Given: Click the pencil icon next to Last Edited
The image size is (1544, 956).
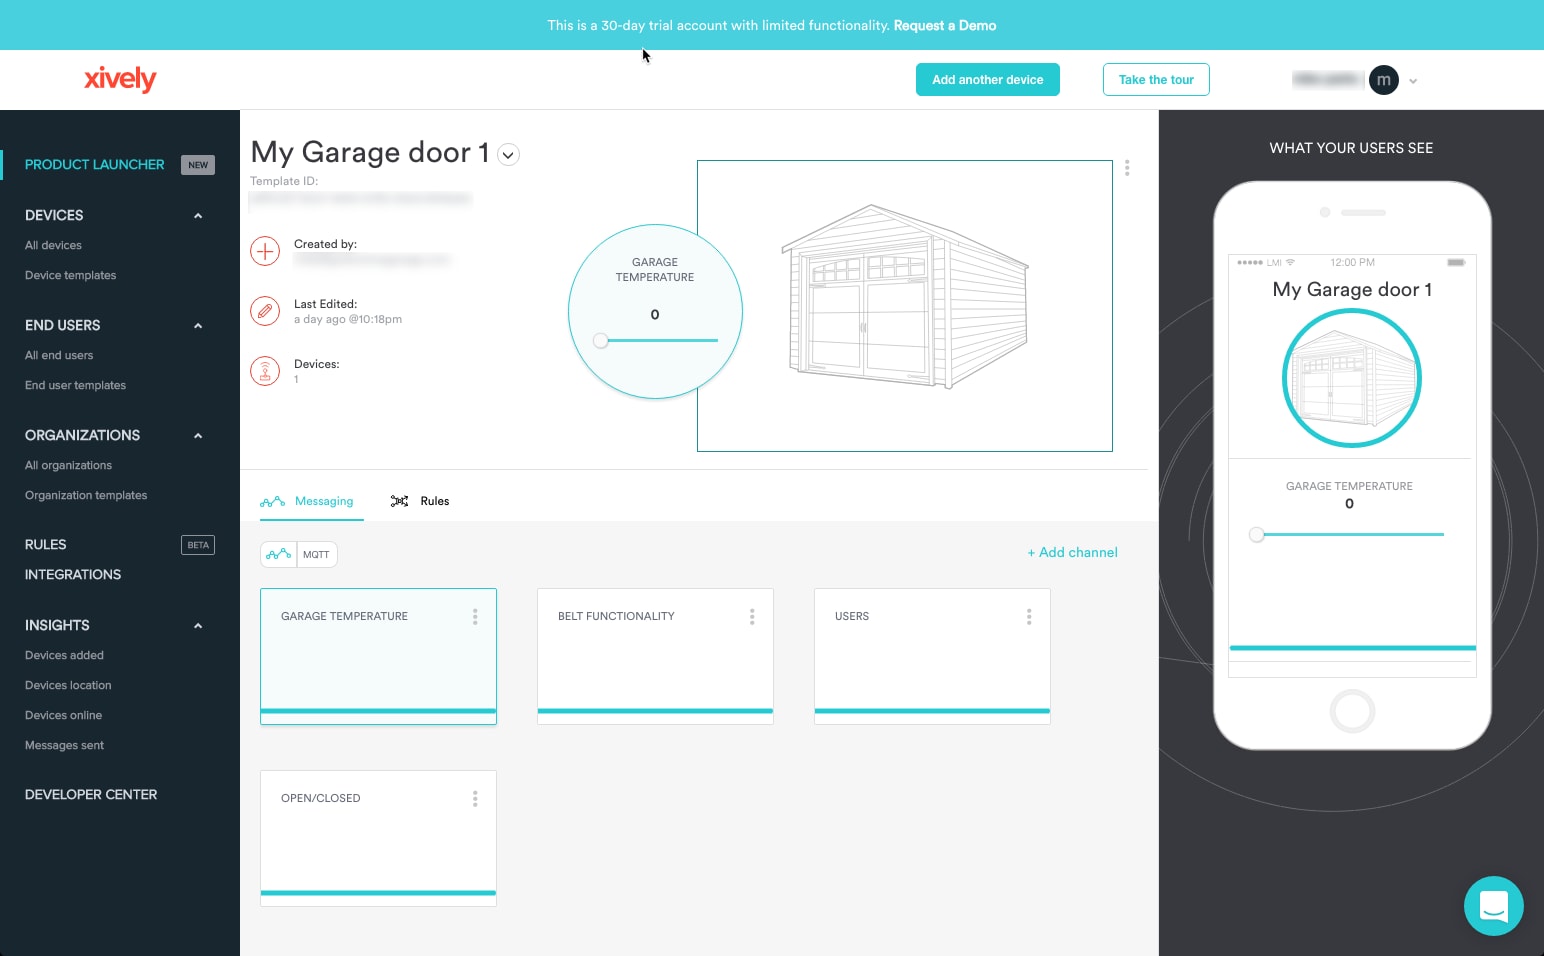Looking at the screenshot, I should click(264, 311).
